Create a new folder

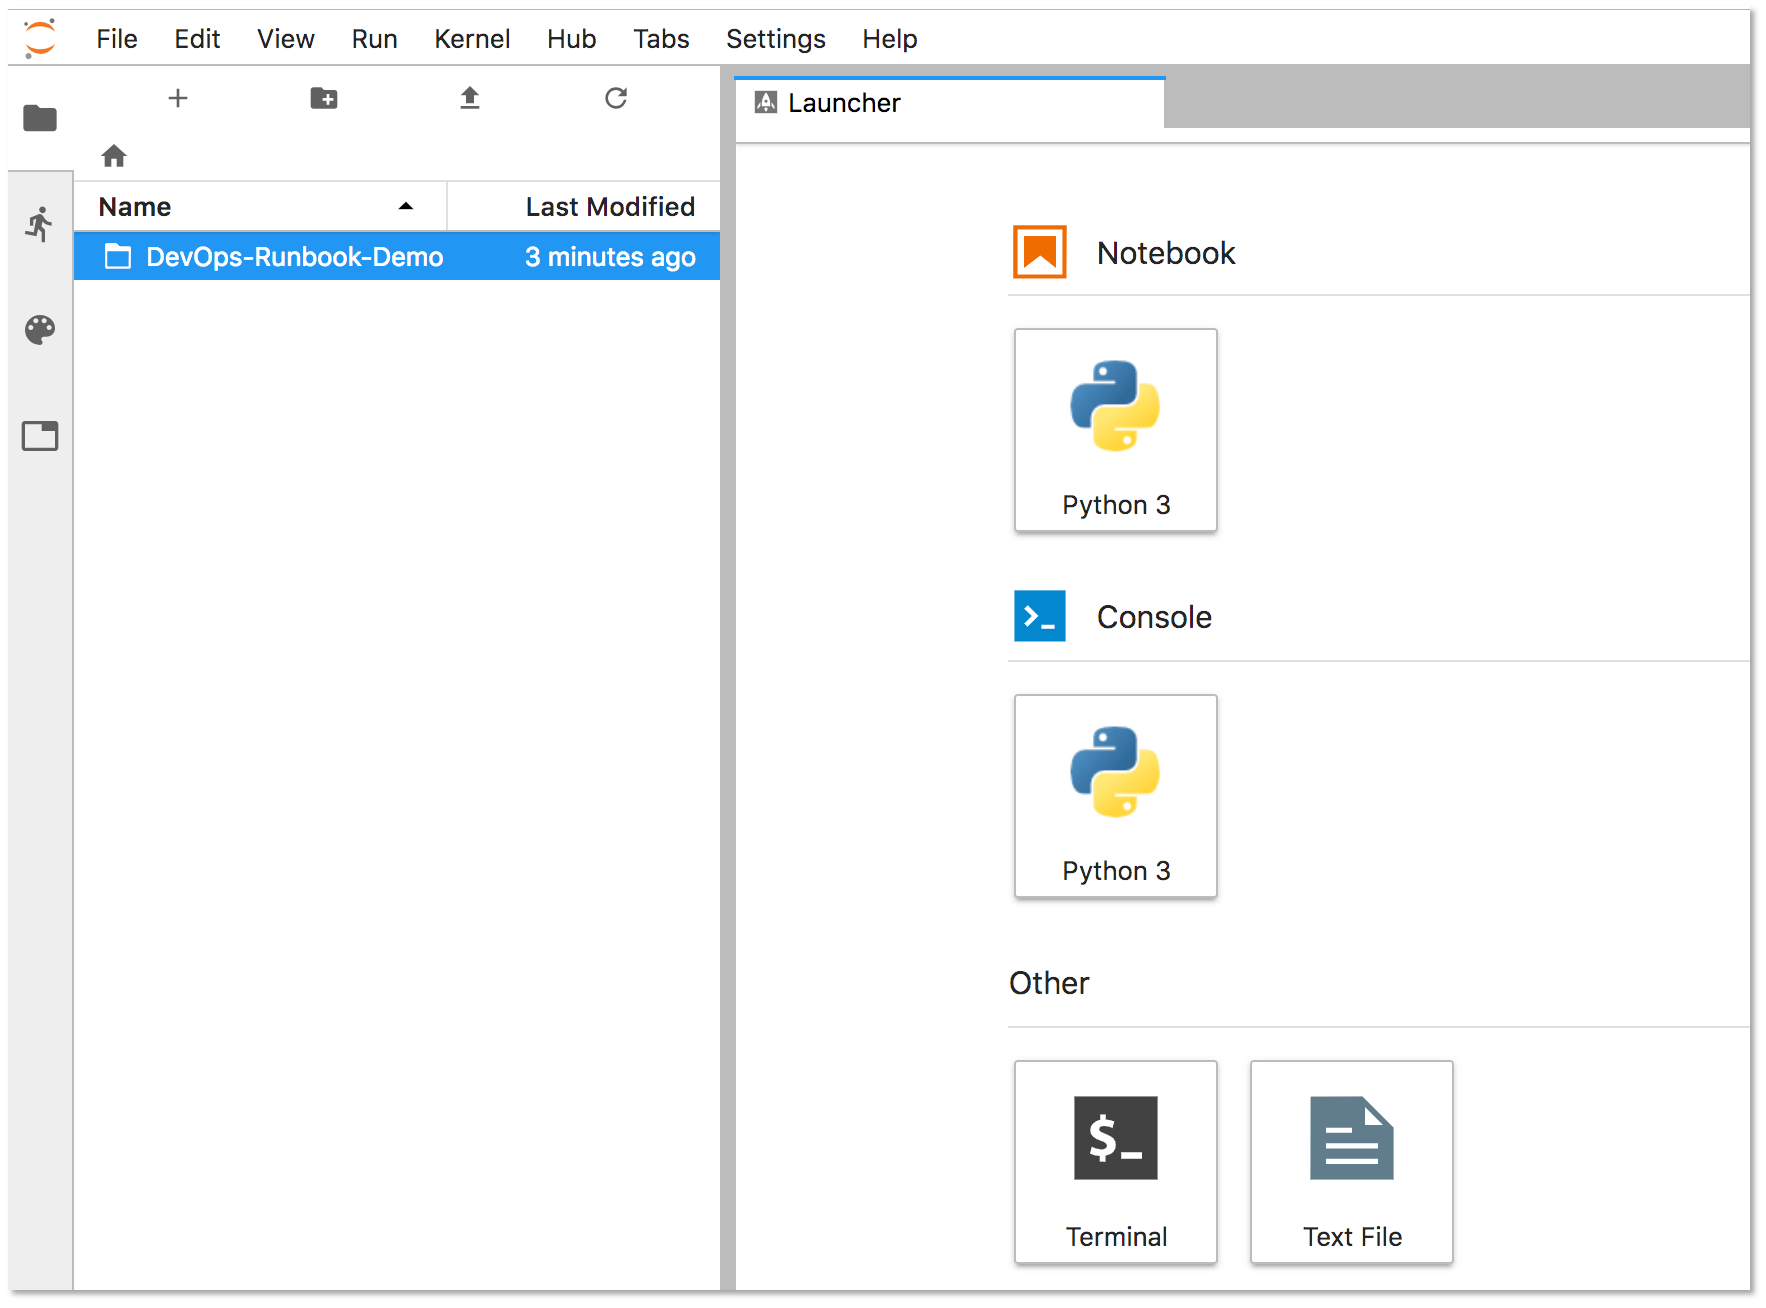click(324, 98)
